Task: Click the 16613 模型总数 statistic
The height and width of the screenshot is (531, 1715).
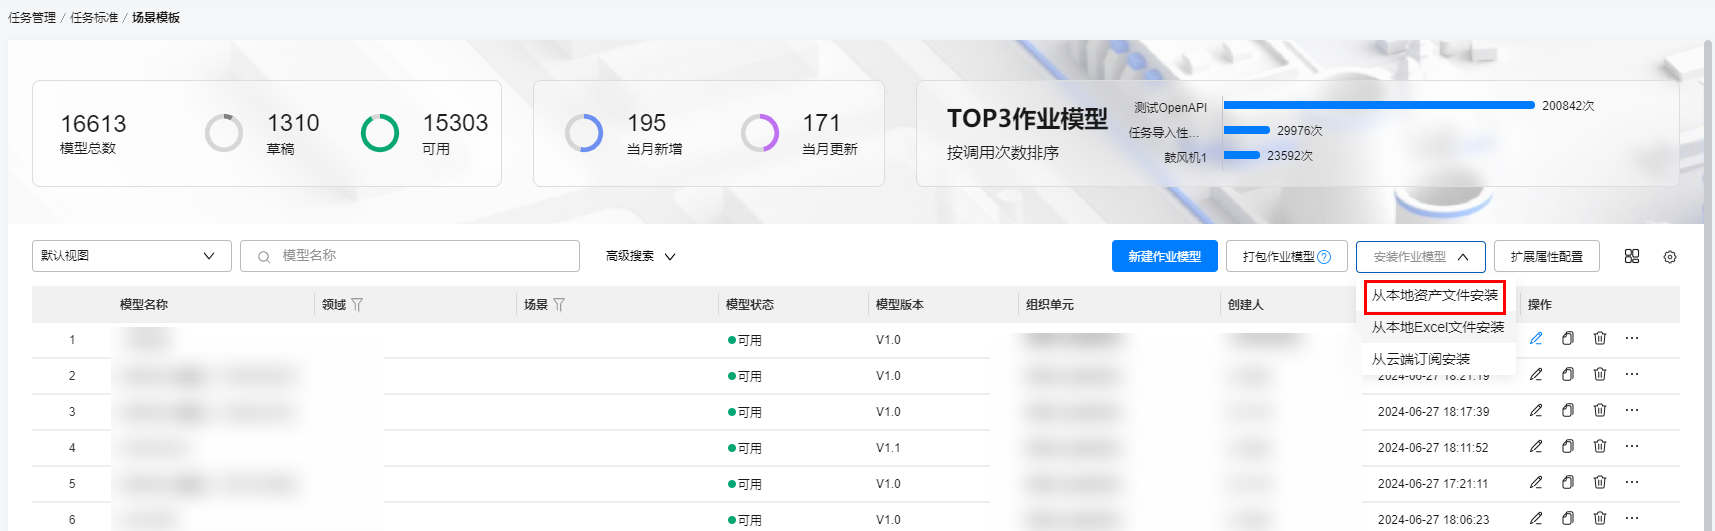Action: [93, 133]
